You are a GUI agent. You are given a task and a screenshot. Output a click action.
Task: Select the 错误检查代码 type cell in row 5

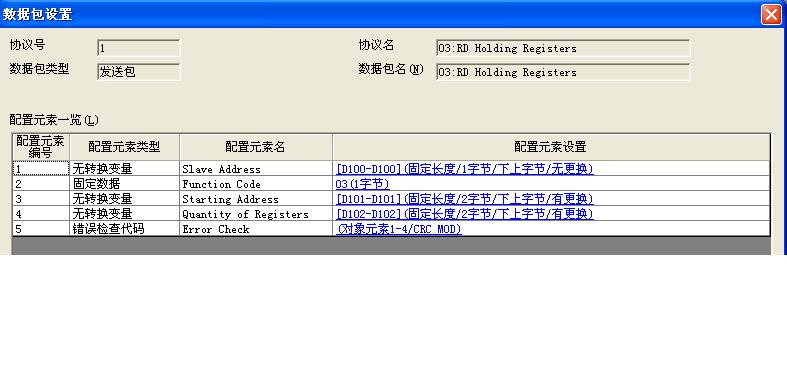point(124,229)
